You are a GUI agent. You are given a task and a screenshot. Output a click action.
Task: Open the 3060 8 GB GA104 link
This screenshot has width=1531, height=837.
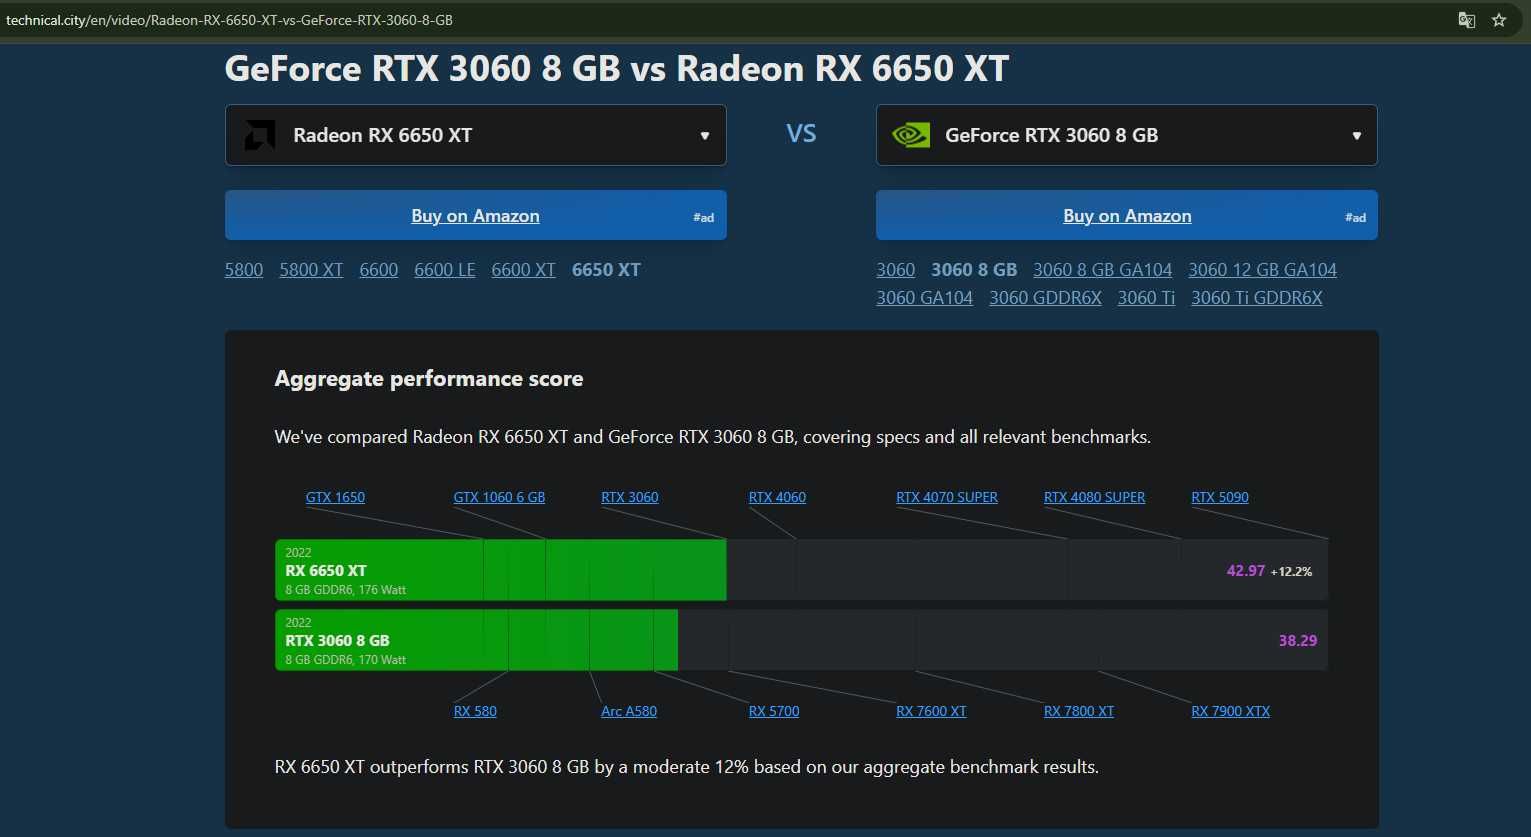point(1103,270)
